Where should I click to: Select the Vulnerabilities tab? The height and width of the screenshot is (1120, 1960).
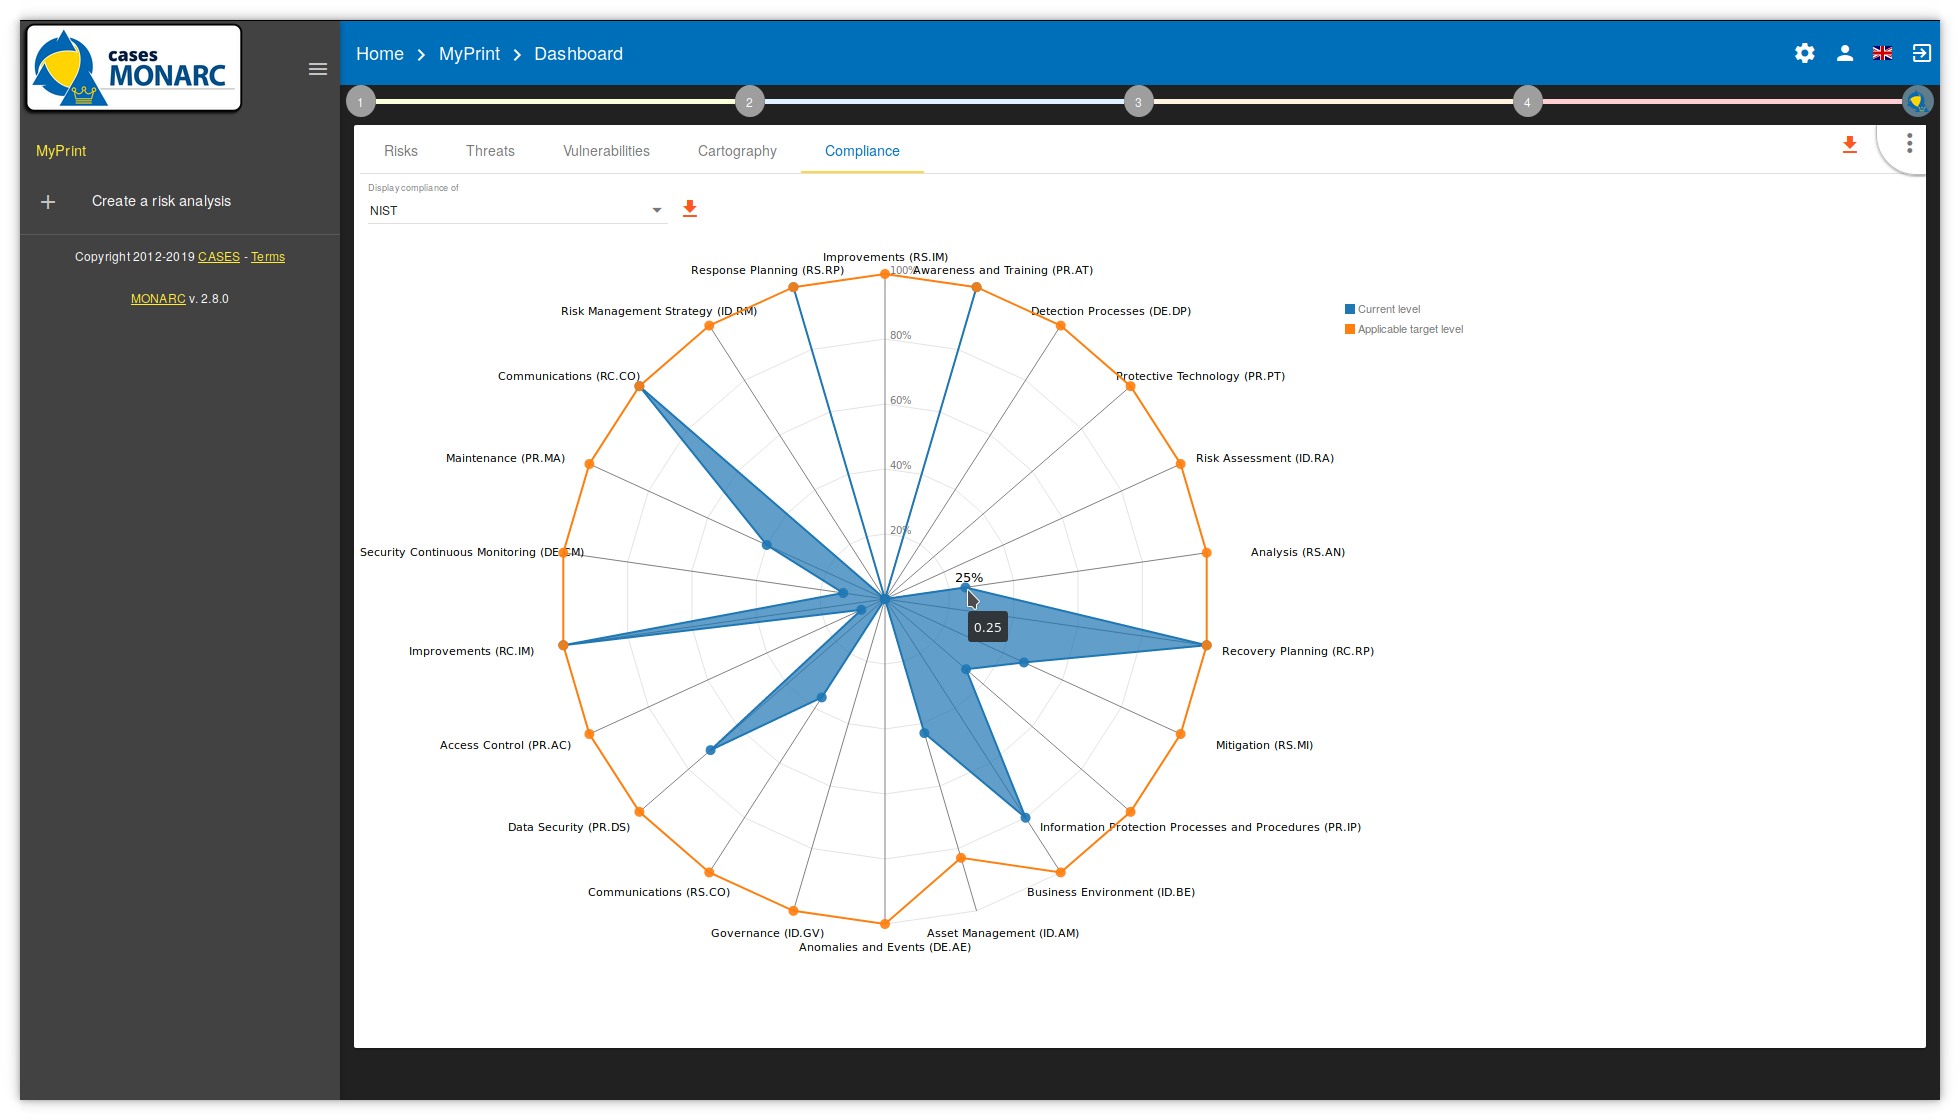[x=606, y=151]
